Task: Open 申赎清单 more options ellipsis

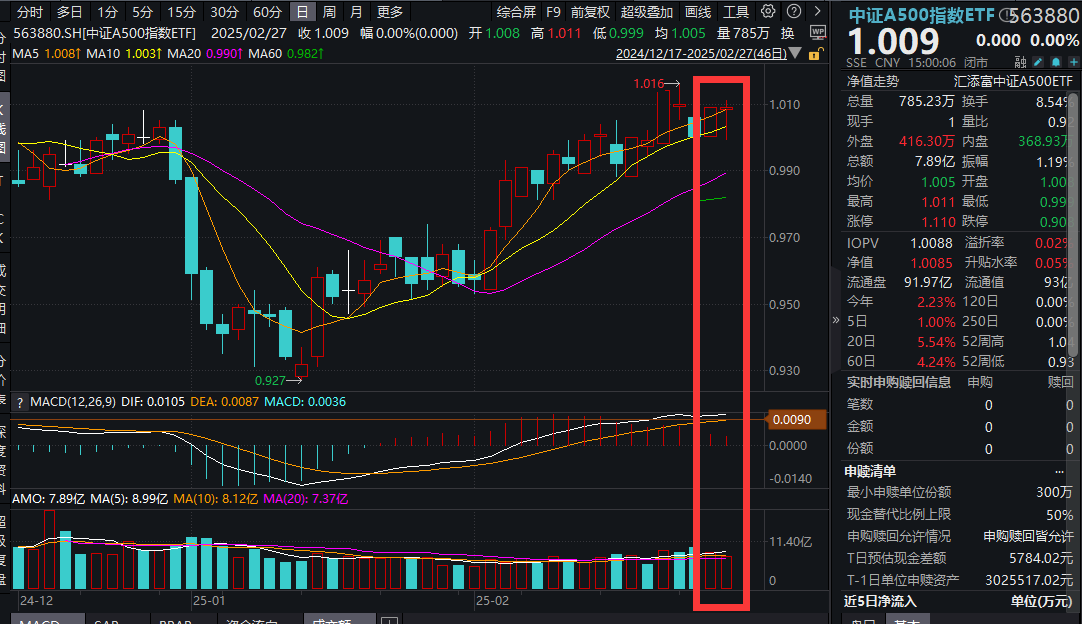Action: (x=1059, y=471)
